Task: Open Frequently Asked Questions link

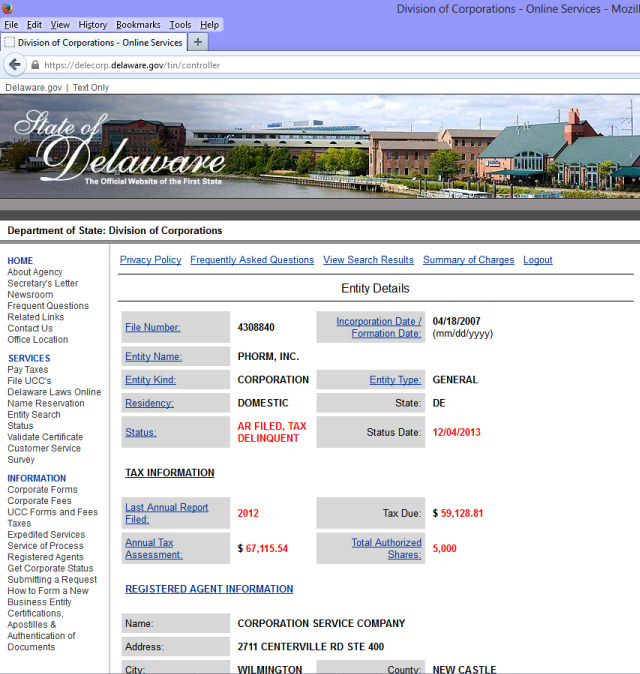Action: coord(252,260)
